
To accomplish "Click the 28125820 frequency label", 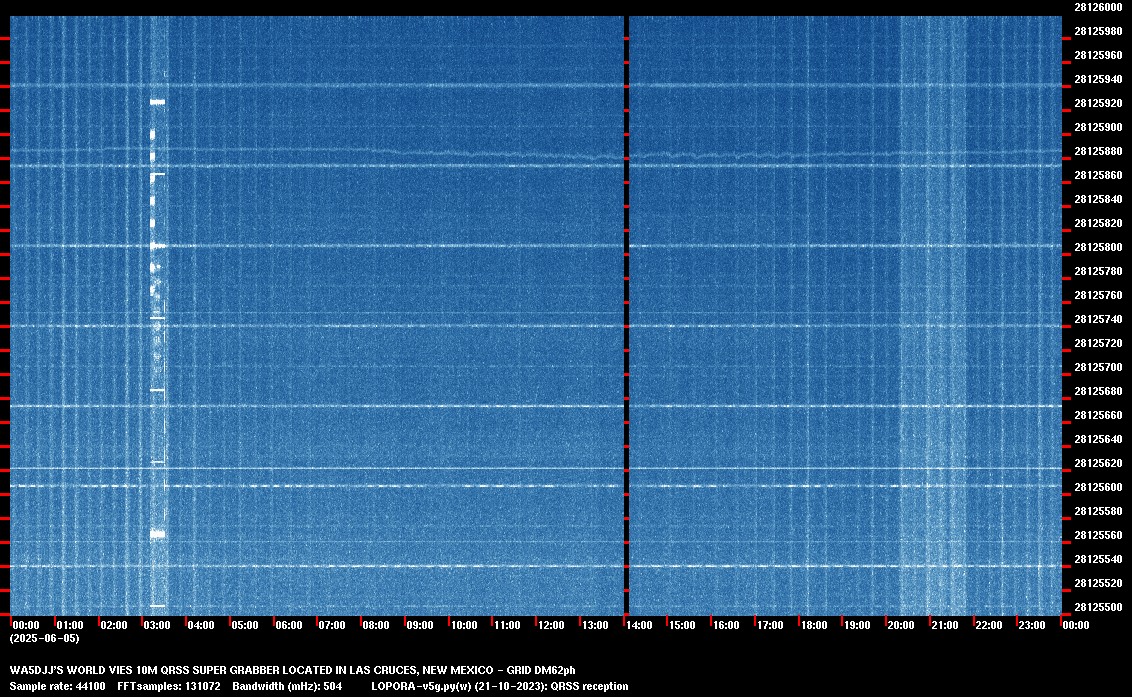I will pyautogui.click(x=1098, y=223).
